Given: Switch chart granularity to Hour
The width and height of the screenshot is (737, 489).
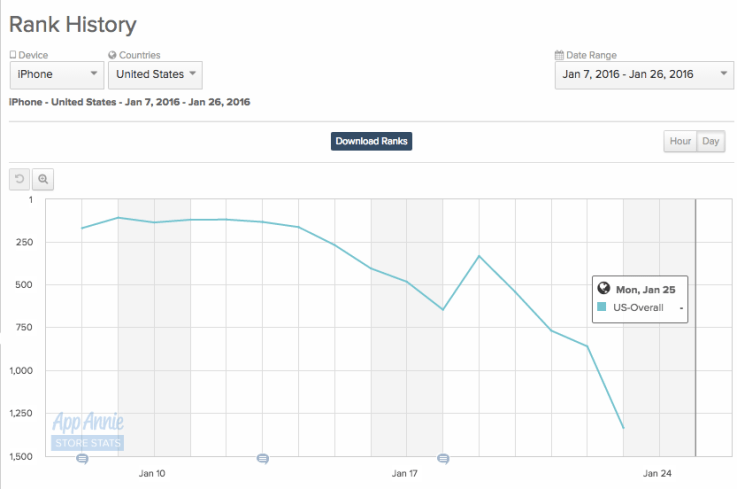Looking at the screenshot, I should click(x=680, y=141).
